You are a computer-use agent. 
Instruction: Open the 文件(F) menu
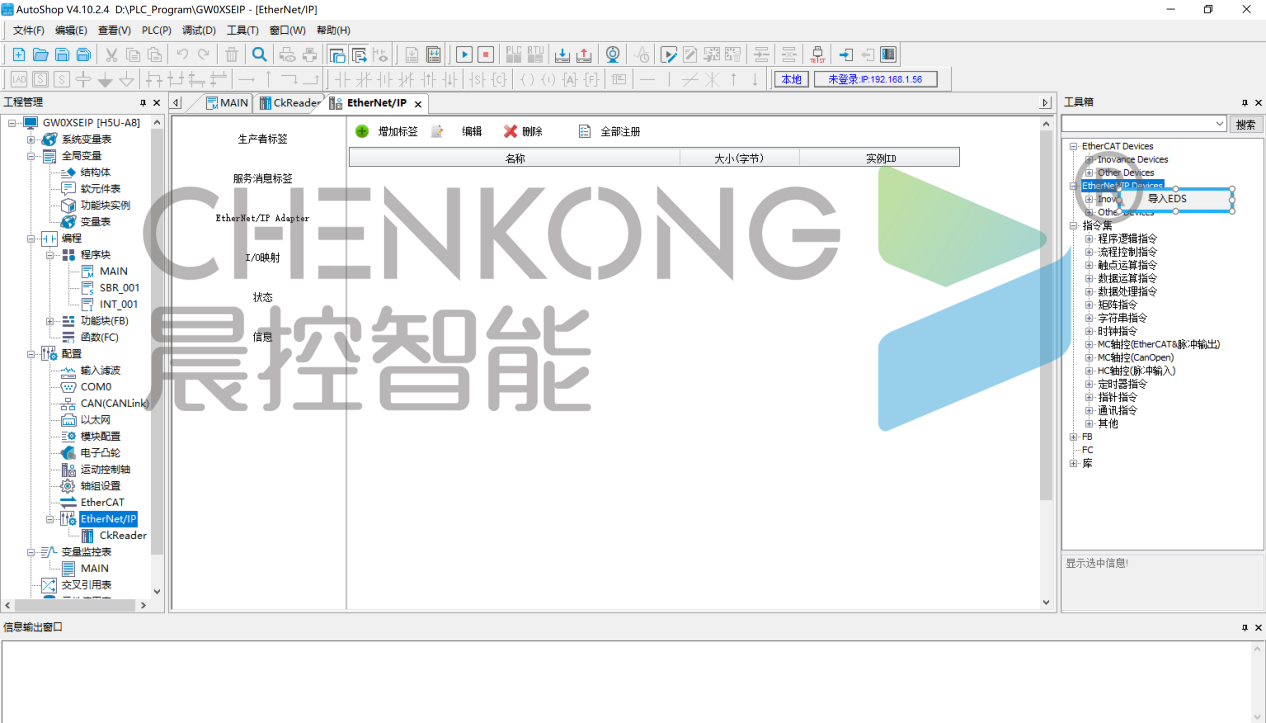(x=28, y=30)
